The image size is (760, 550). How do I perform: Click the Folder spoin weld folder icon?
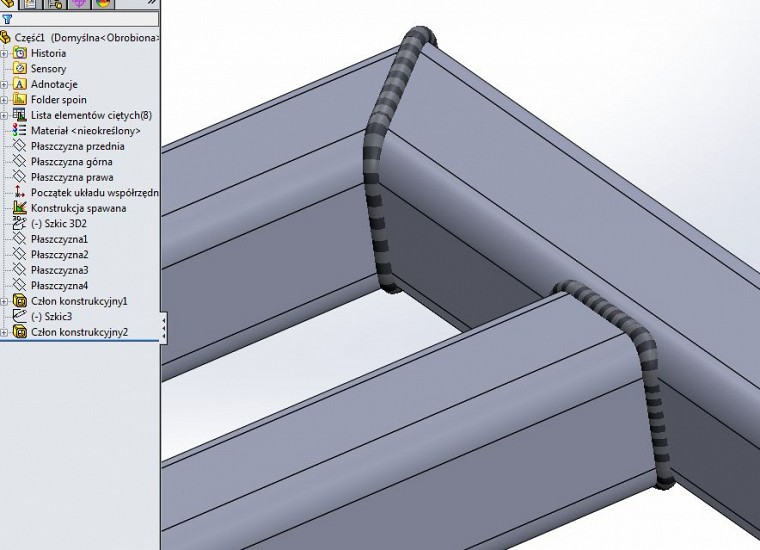pos(20,99)
